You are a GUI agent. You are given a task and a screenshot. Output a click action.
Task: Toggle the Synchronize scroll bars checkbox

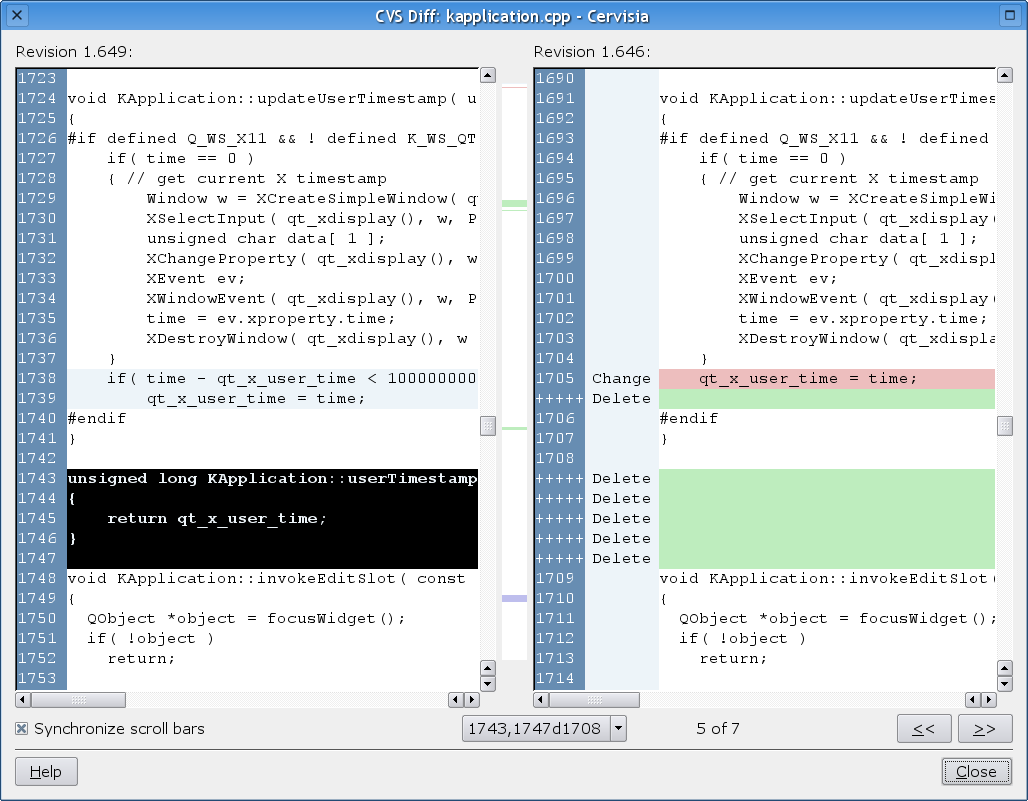point(22,729)
